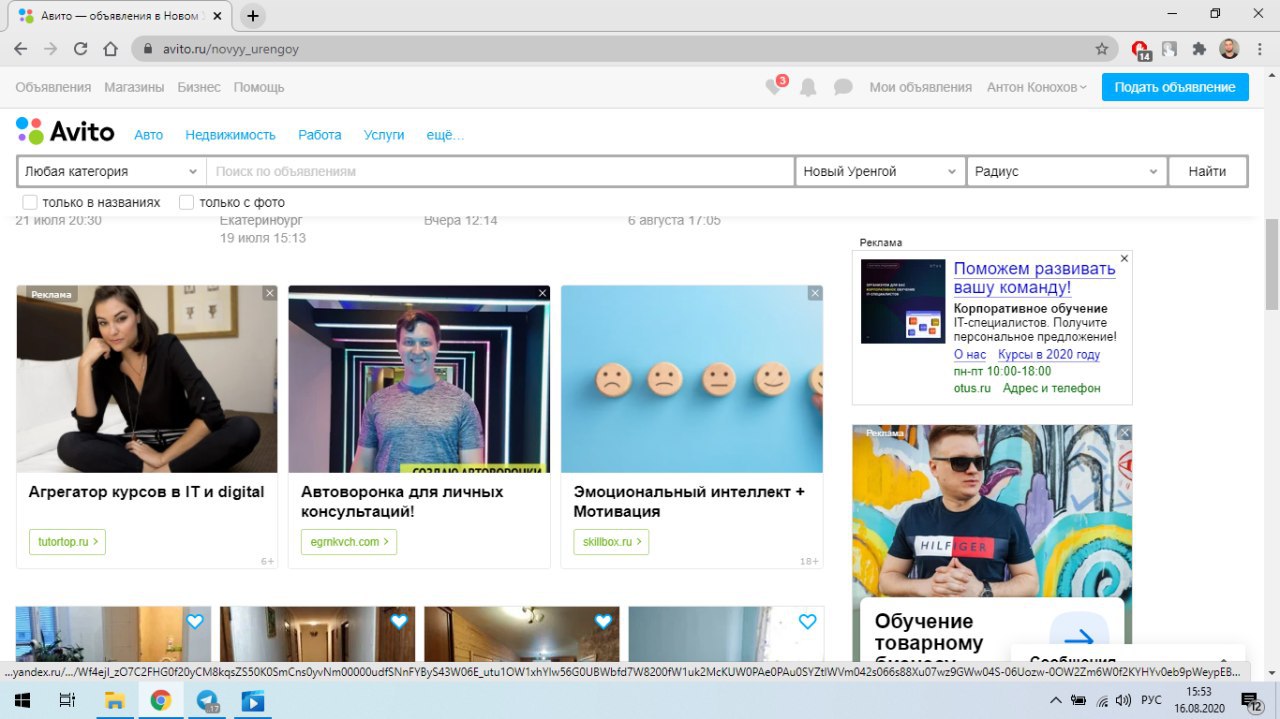
Task: Open new browser tab
Action: (x=253, y=16)
